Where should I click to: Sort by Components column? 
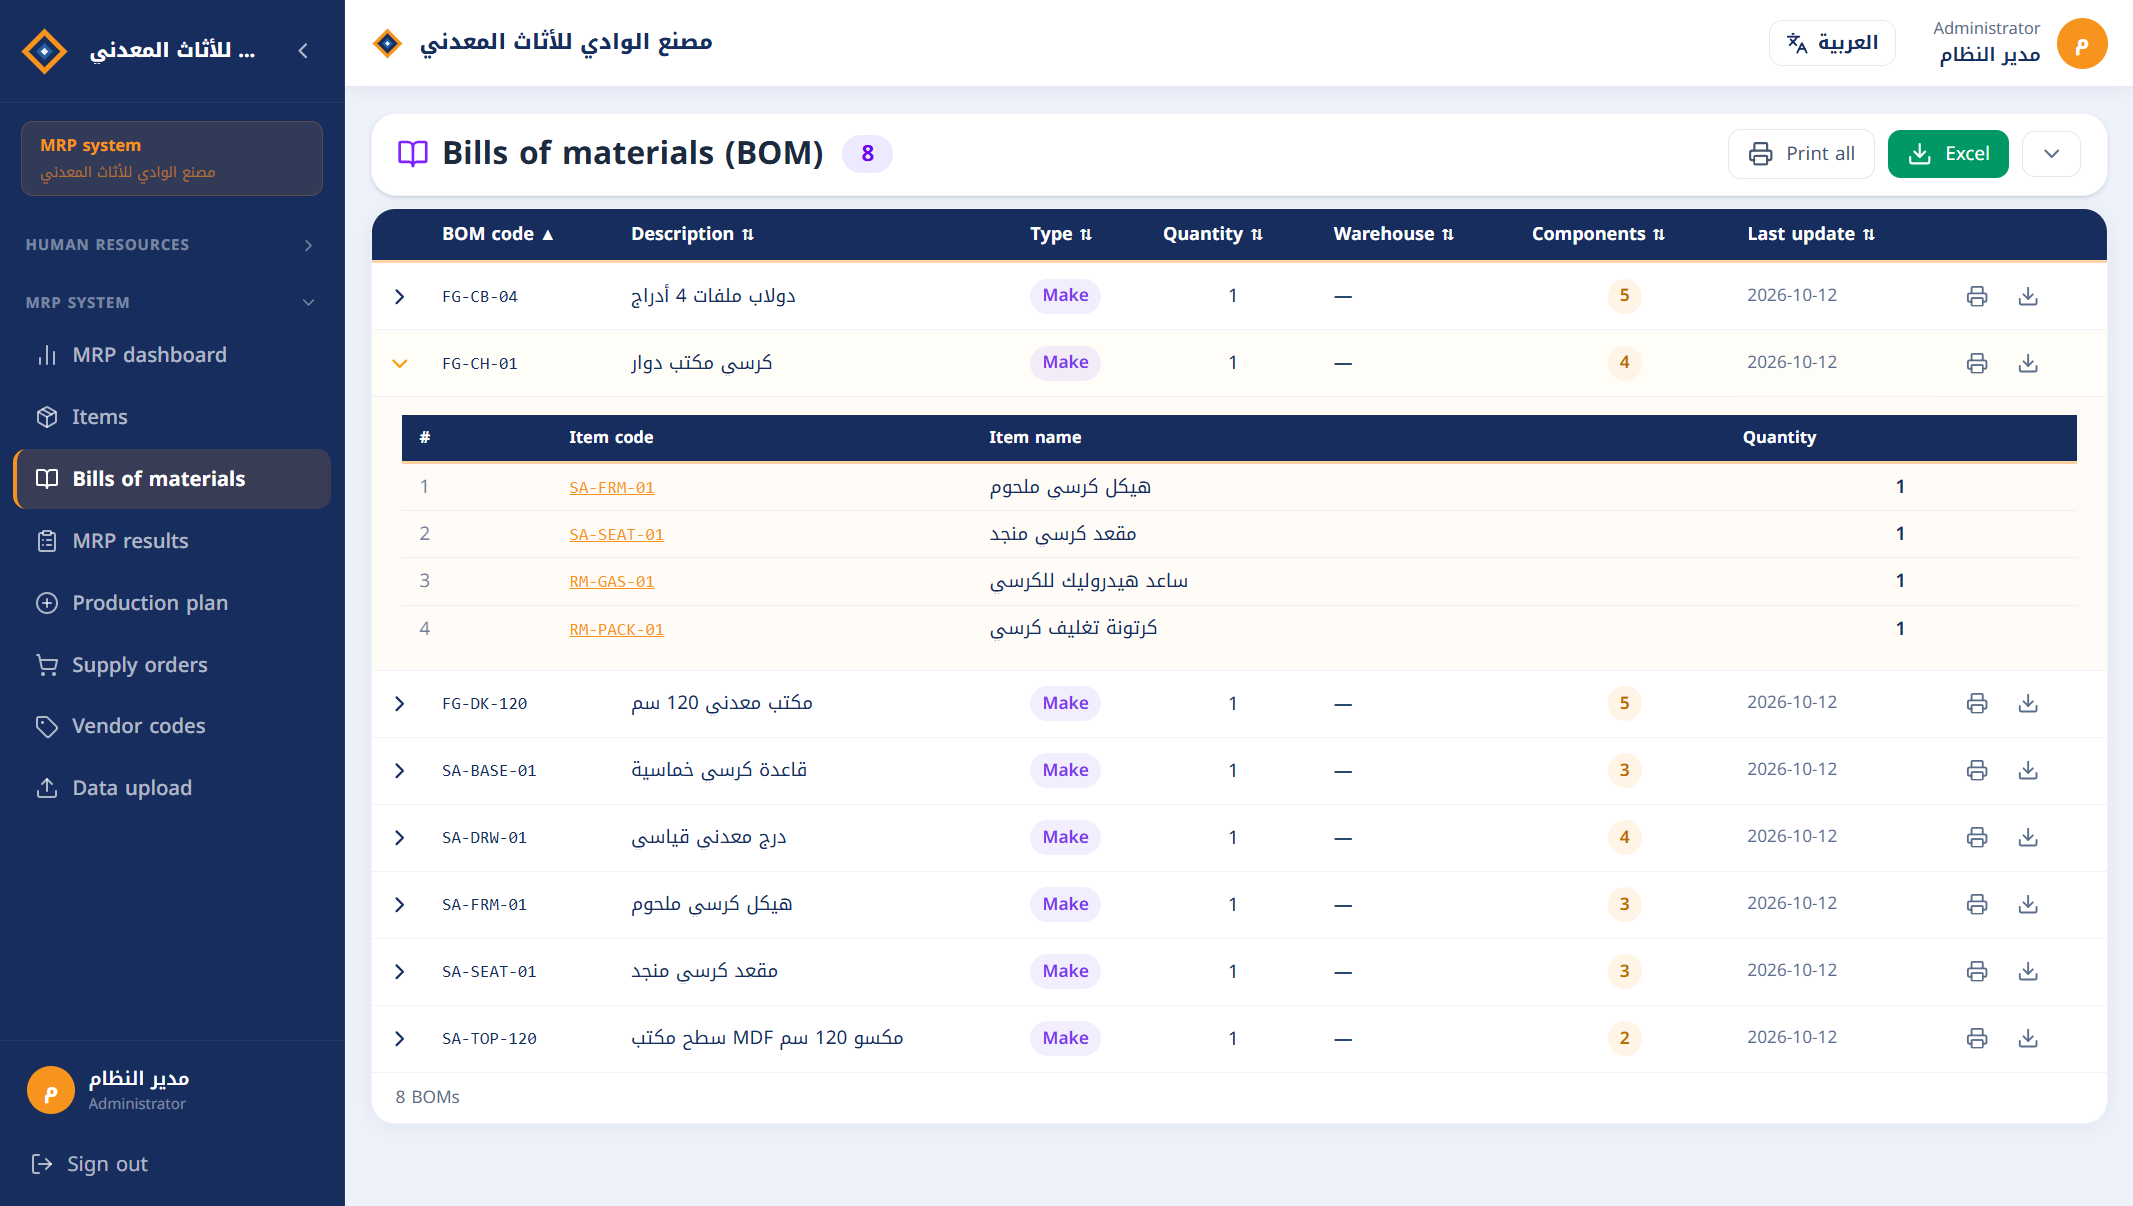click(1598, 234)
